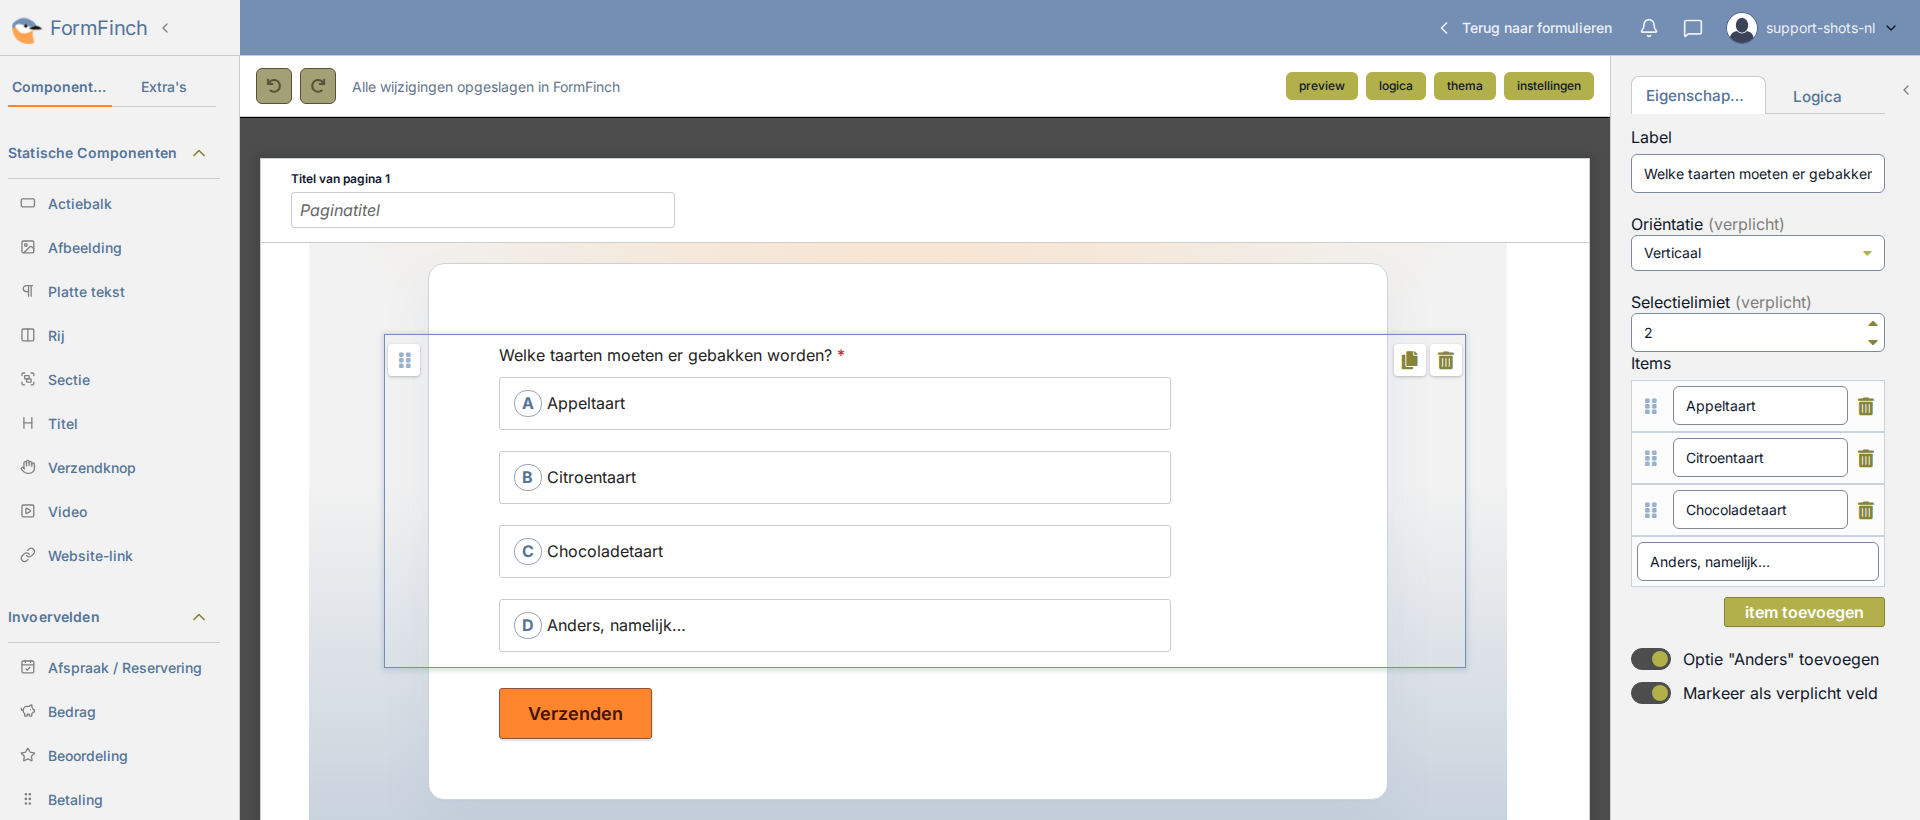Switch to the Logica tab in properties
The height and width of the screenshot is (820, 1920).
tap(1817, 96)
